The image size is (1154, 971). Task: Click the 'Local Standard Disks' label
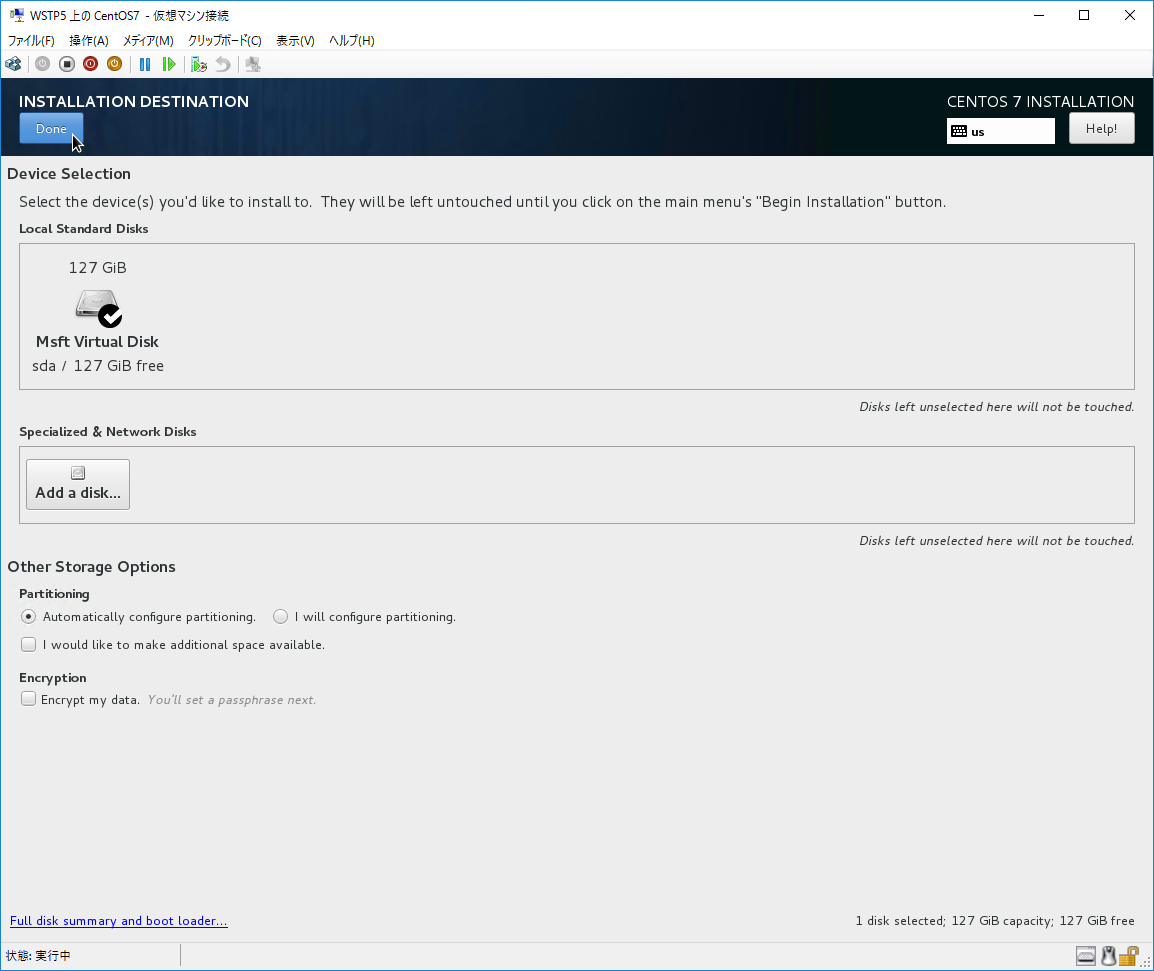[84, 229]
